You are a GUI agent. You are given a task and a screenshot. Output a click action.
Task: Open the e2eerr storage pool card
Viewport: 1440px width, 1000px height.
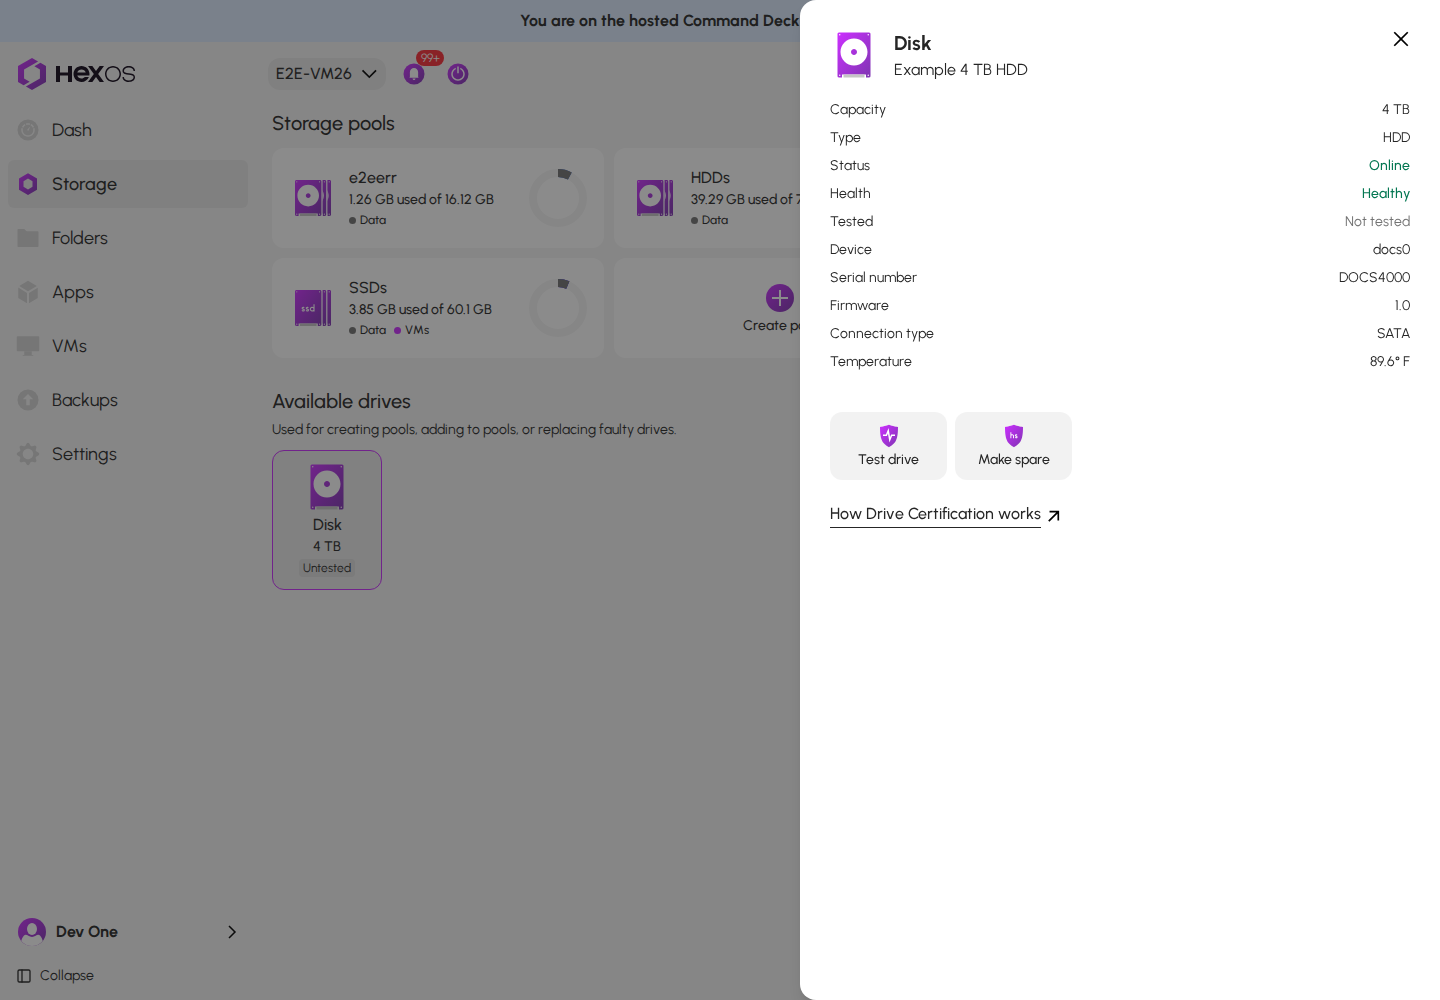[438, 198]
